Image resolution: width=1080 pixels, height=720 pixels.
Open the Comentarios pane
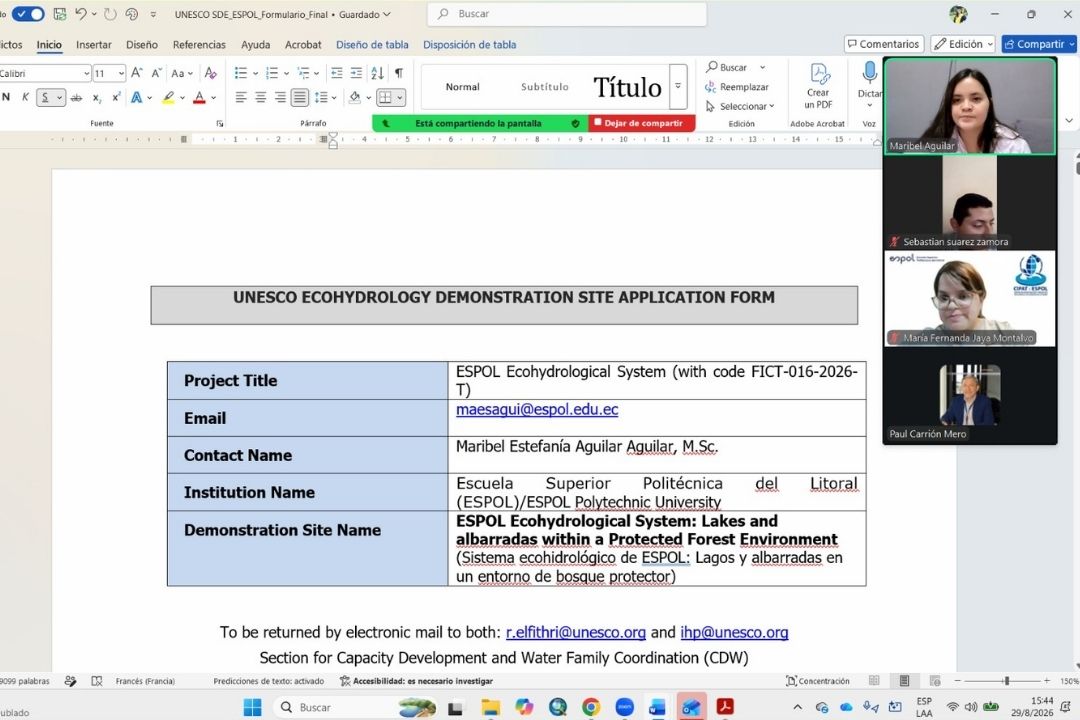[884, 44]
